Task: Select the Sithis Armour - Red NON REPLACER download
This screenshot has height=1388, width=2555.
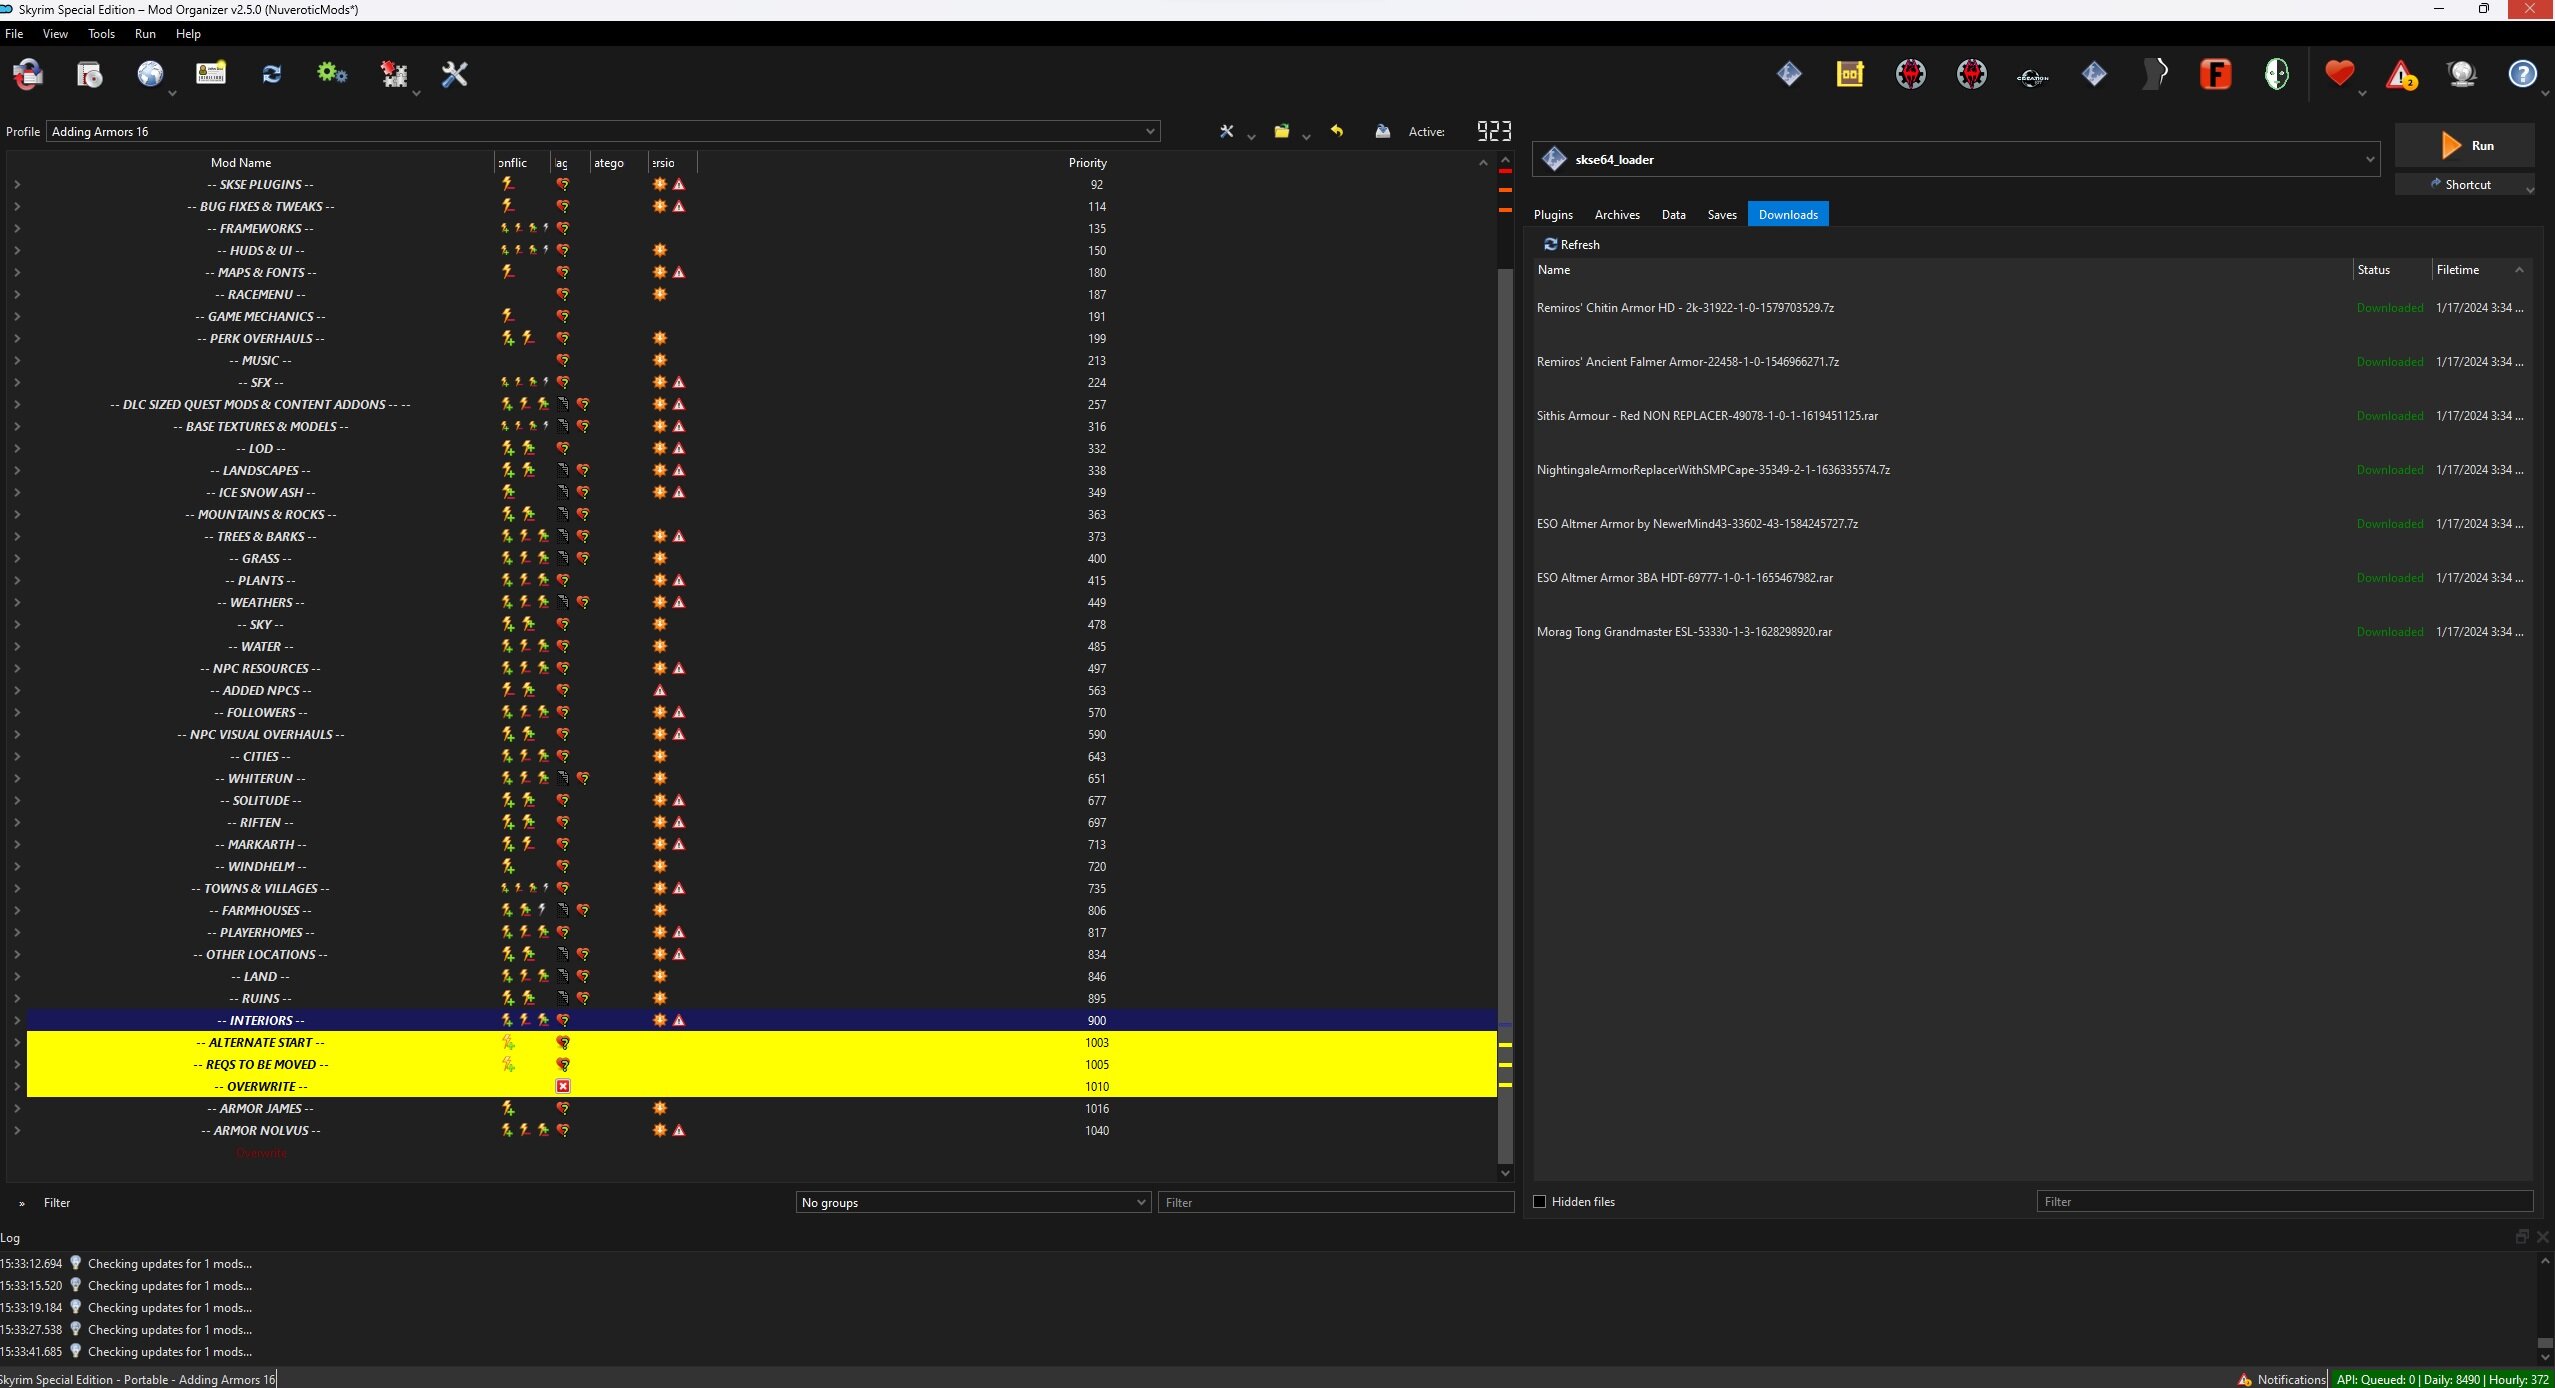Action: [2034, 416]
